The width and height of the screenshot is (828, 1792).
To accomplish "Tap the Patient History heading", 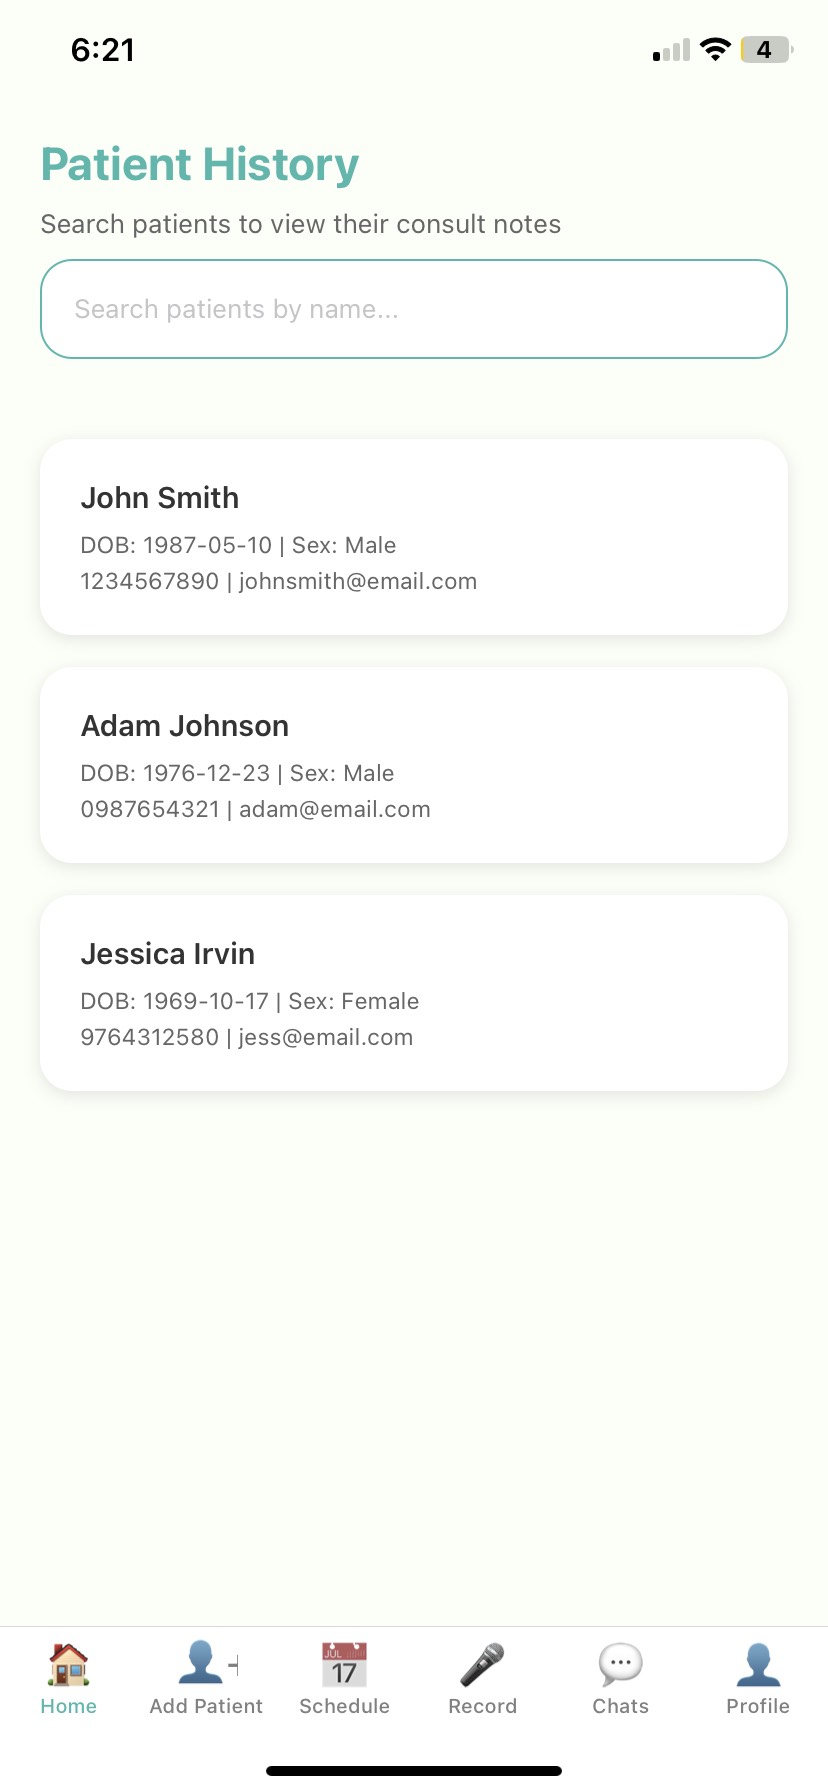I will [200, 165].
